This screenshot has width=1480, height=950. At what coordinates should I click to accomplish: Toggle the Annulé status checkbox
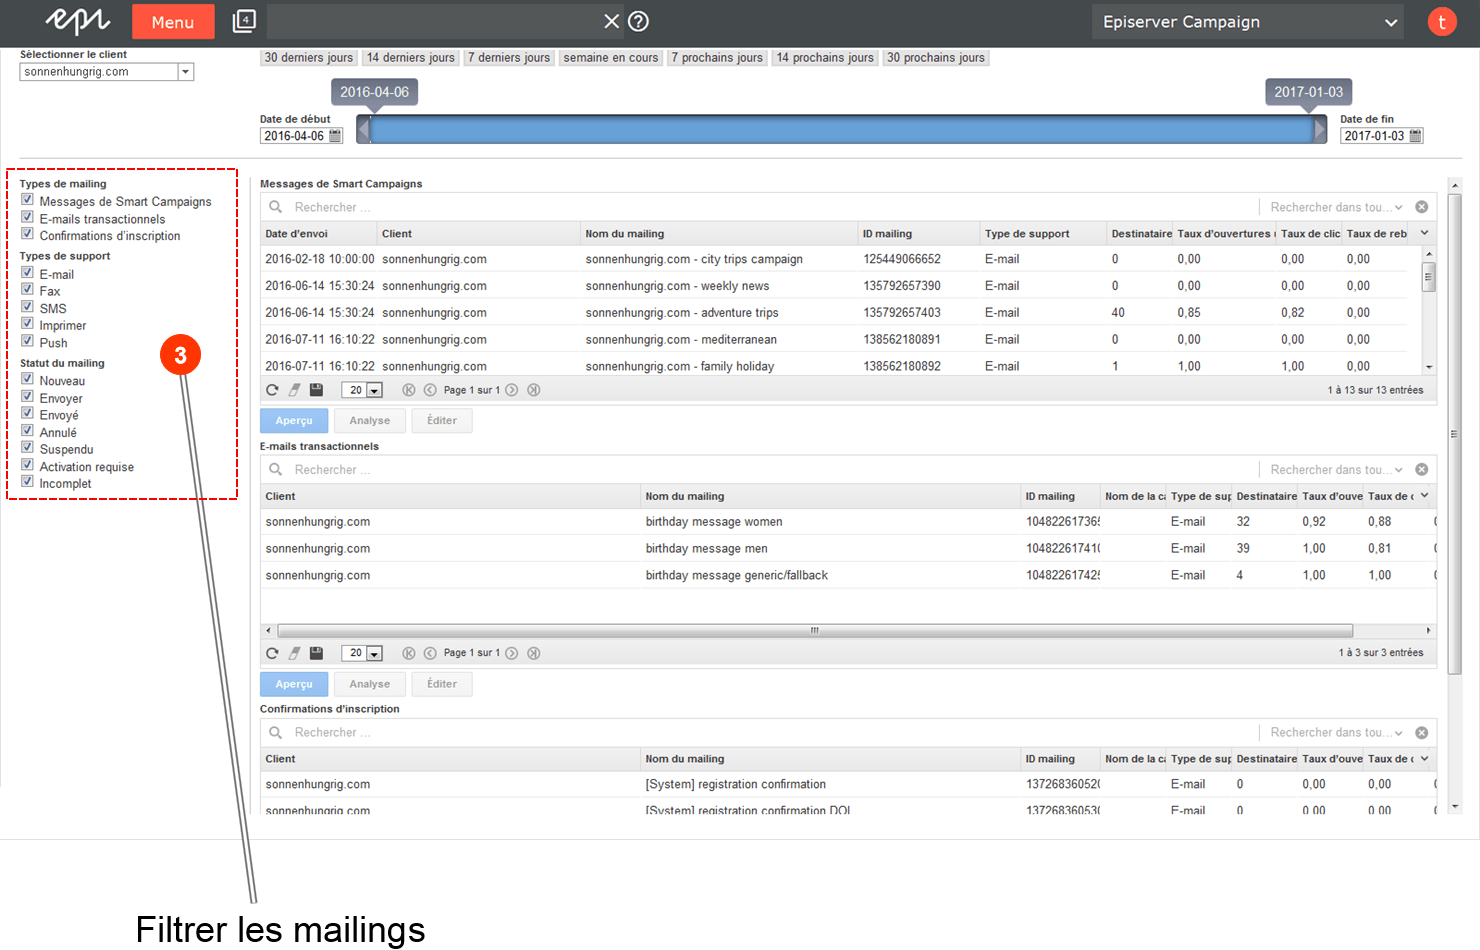[x=27, y=431]
